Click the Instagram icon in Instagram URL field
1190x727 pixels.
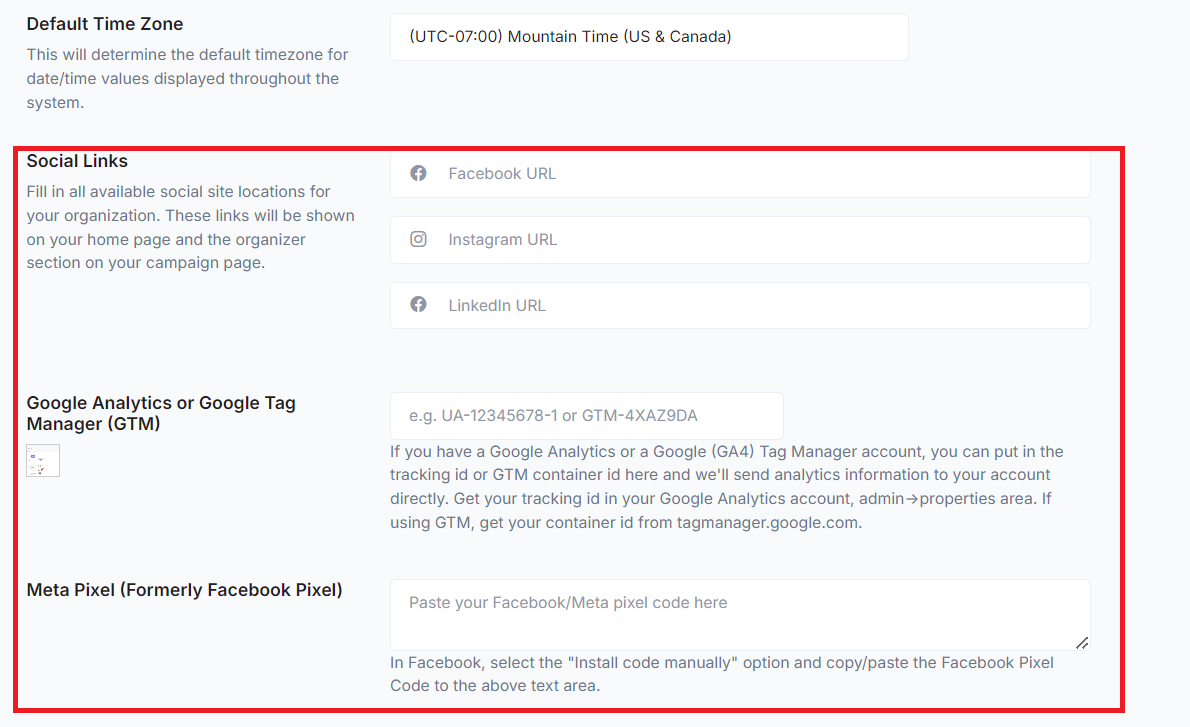pyautogui.click(x=418, y=239)
